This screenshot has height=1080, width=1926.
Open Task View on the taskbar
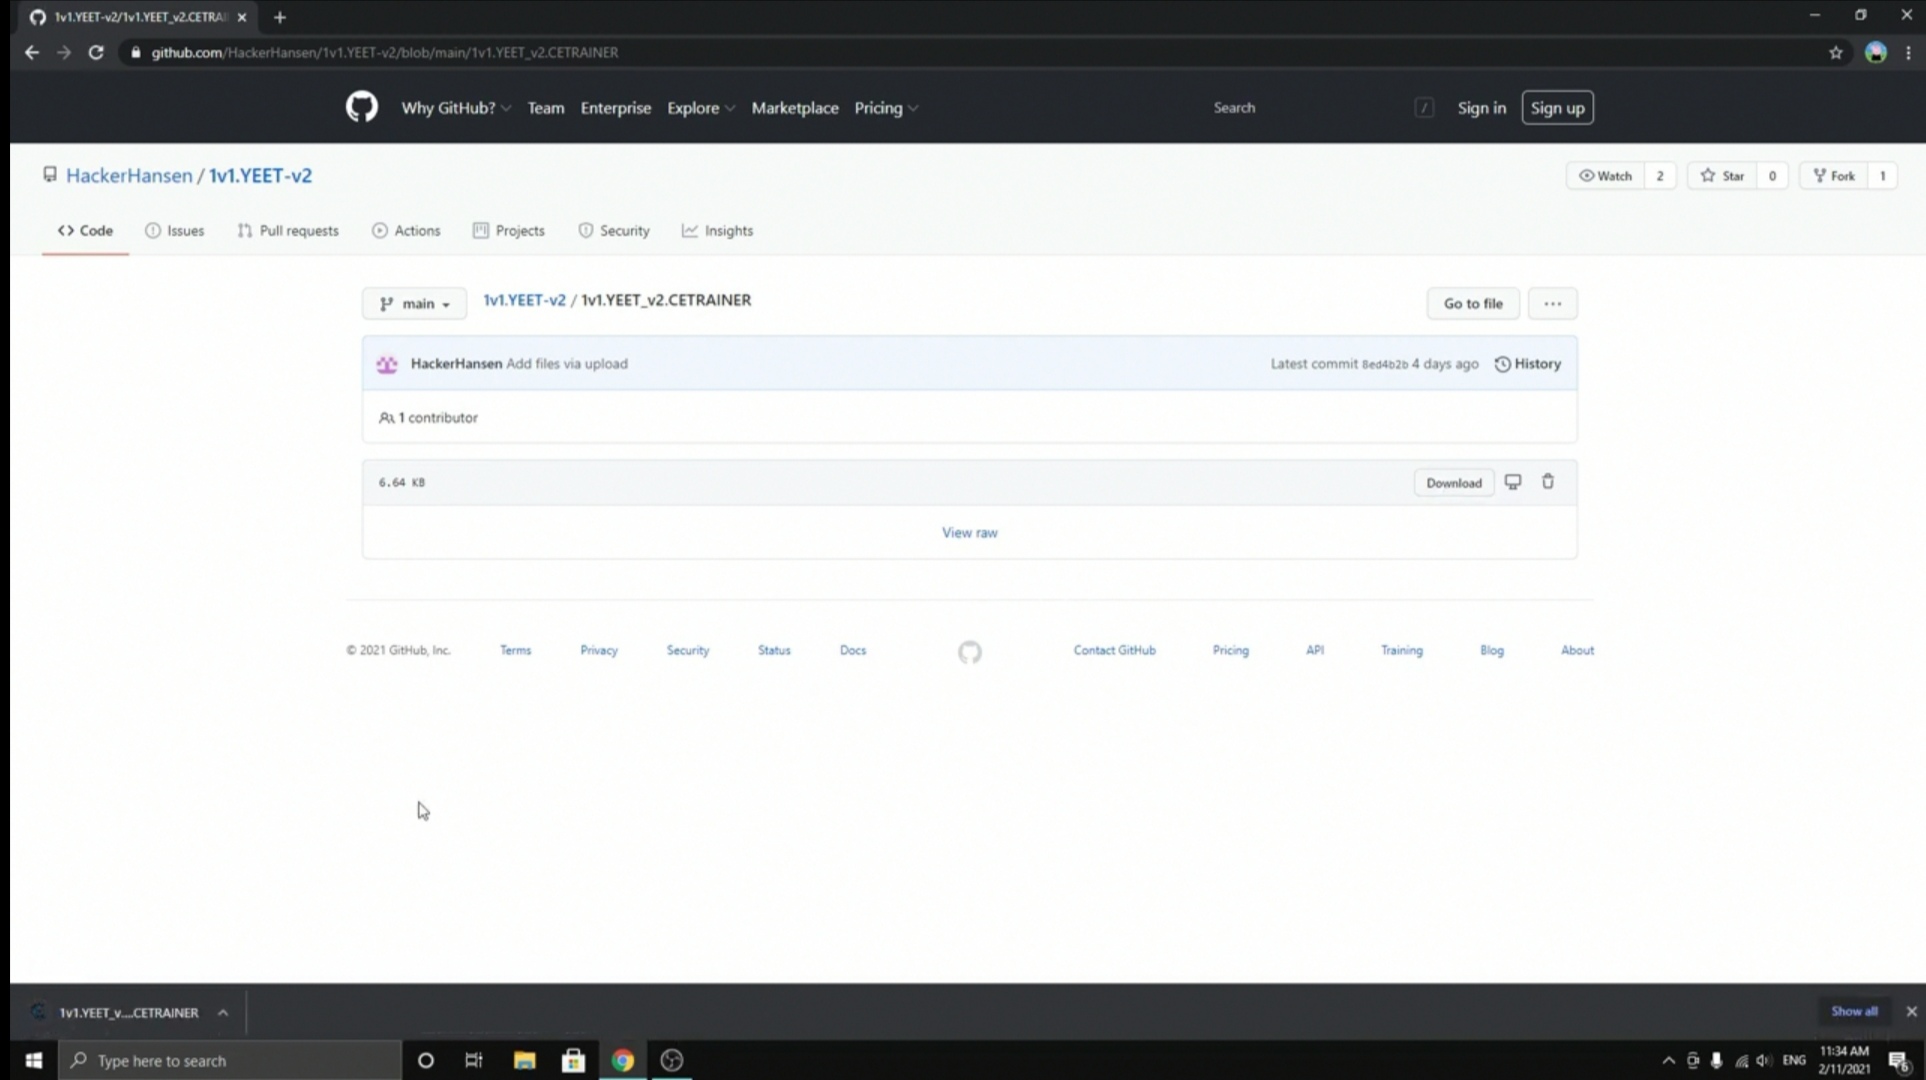click(474, 1060)
